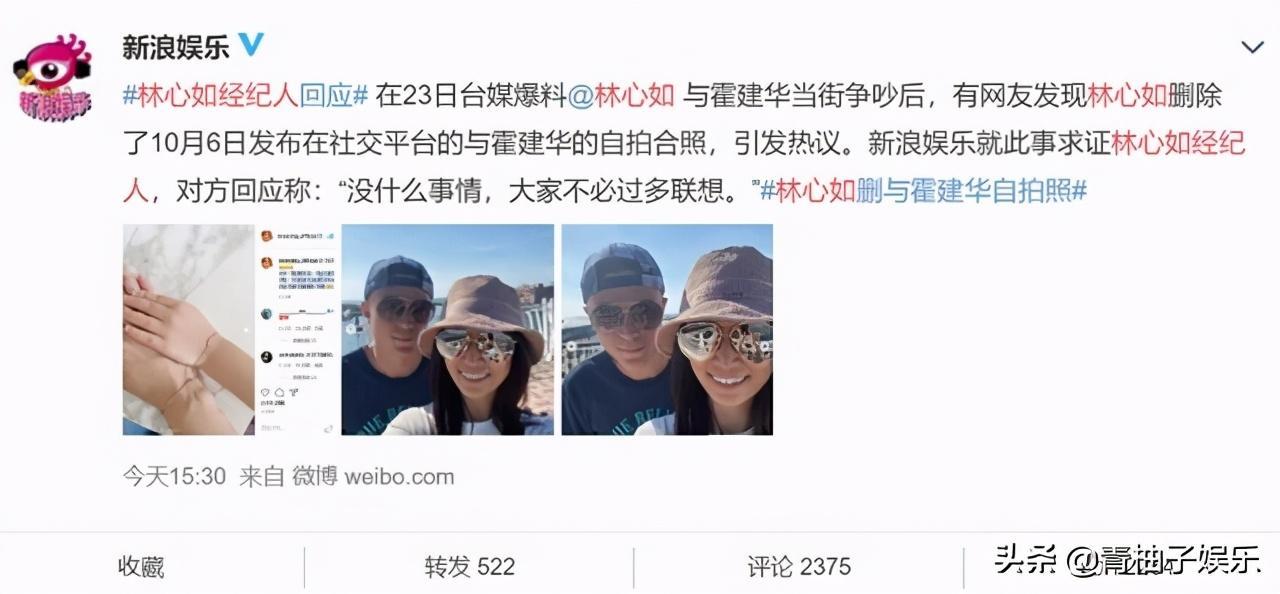Screen dimensions: 1280x594
Task: Open the middle couple selfie photo
Action: (447, 329)
